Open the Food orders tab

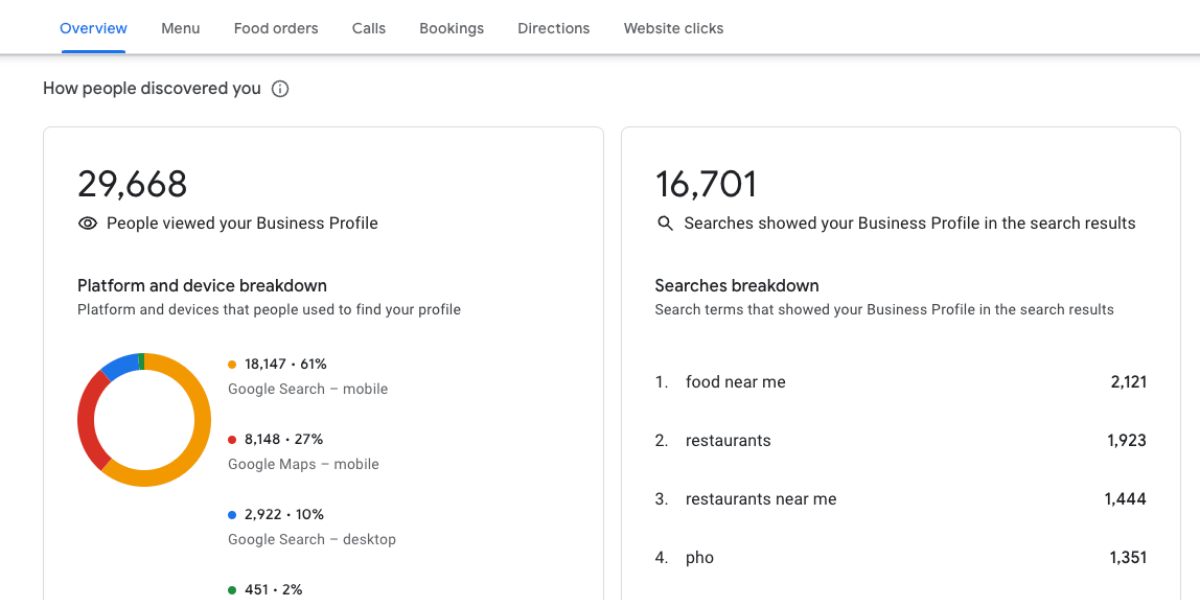coord(276,28)
